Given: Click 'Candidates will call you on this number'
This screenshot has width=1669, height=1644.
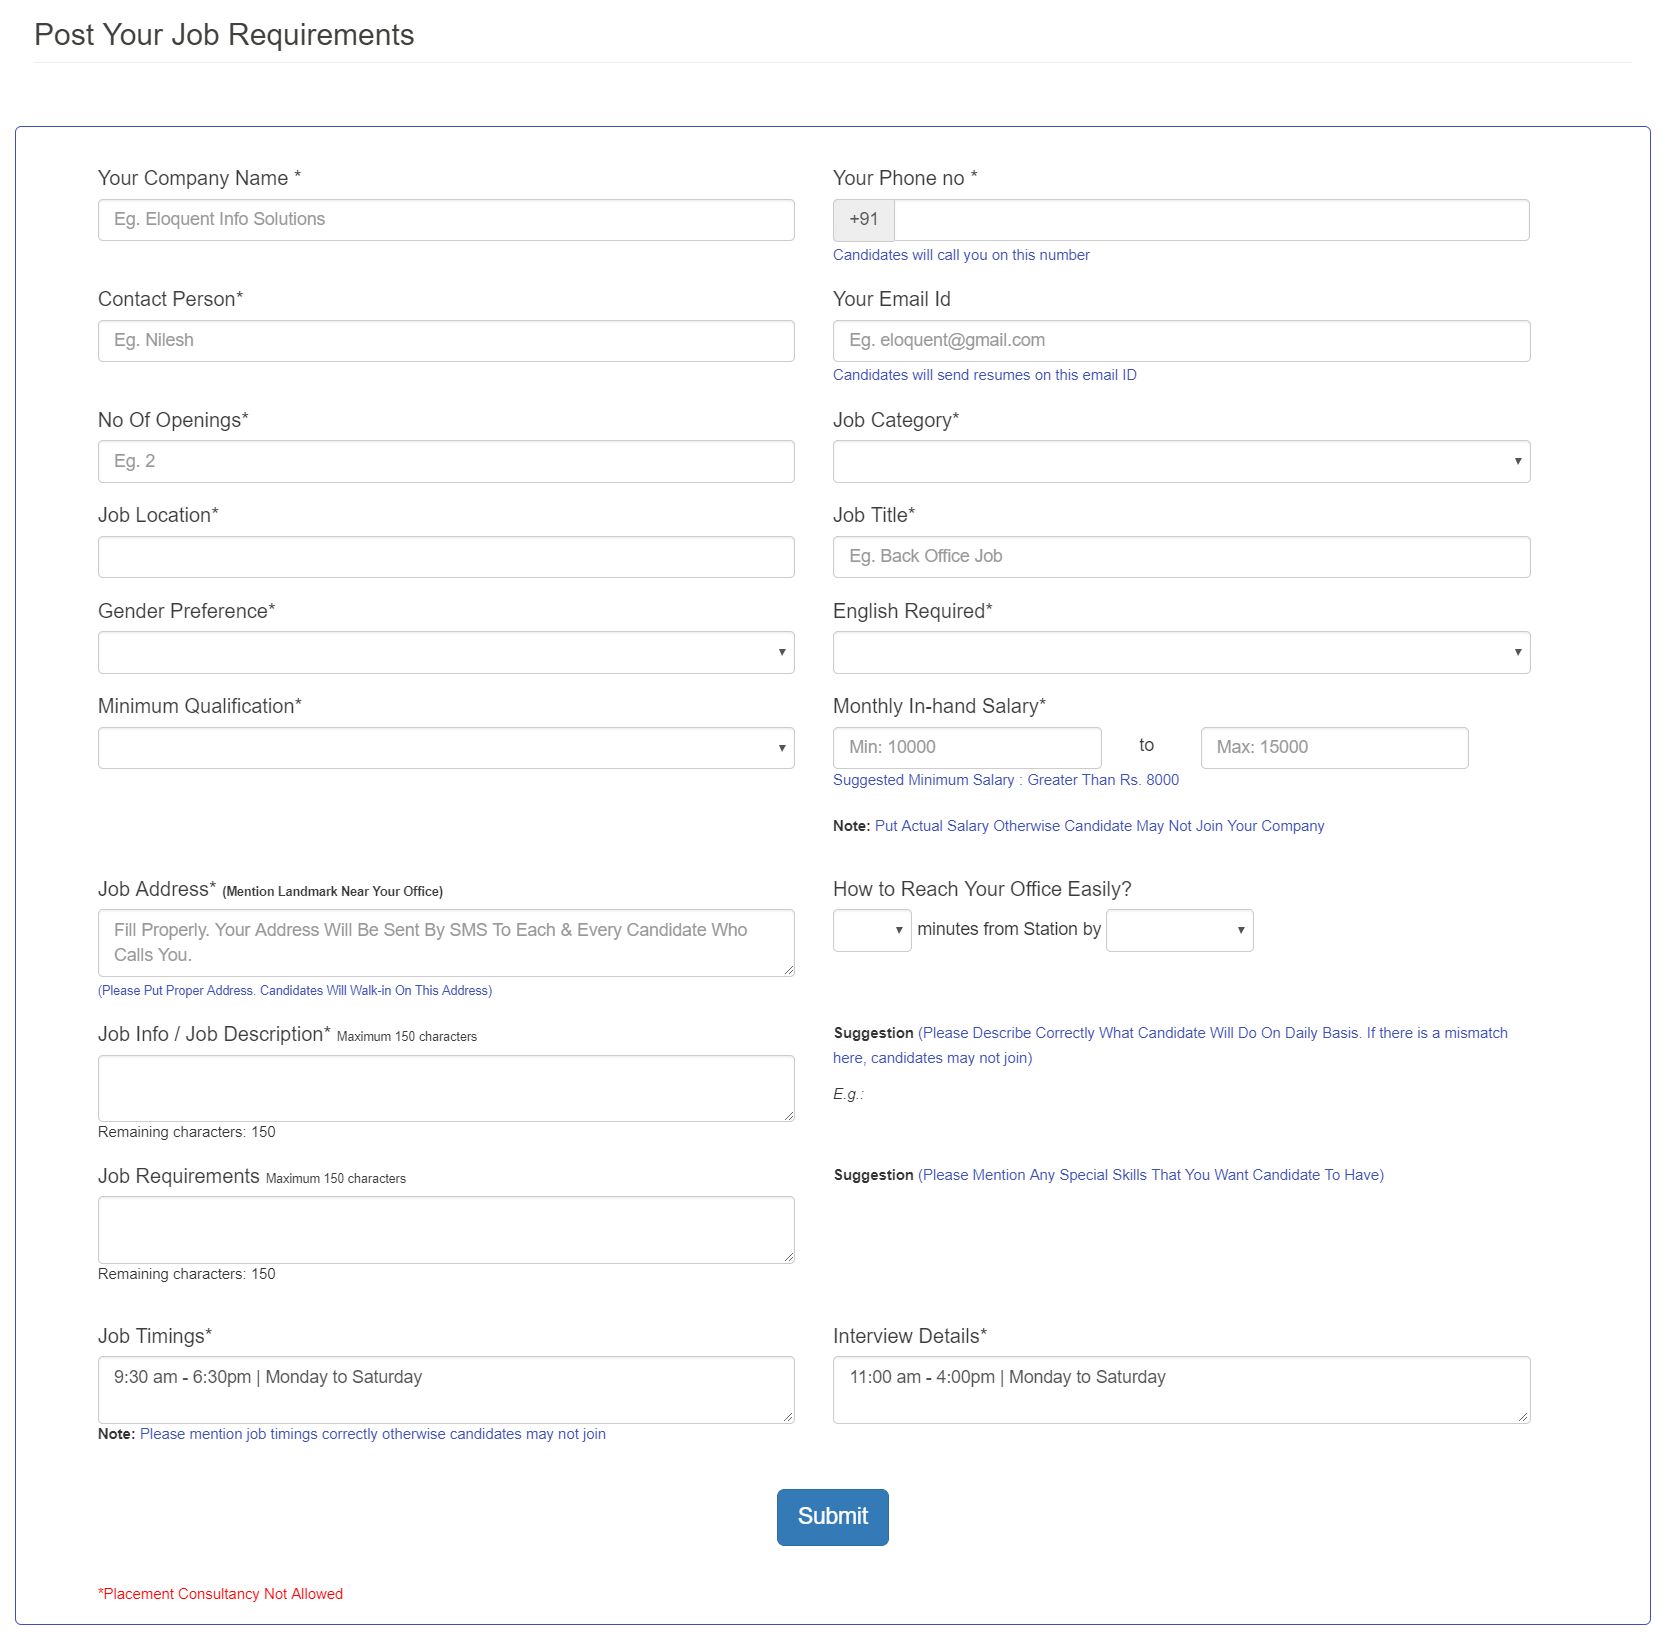Looking at the screenshot, I should point(960,255).
